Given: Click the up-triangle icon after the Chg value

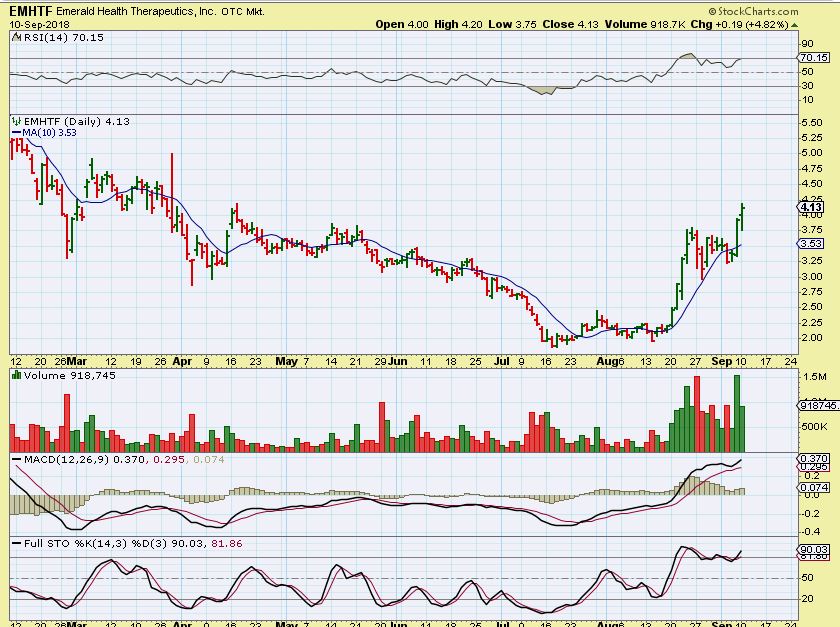Looking at the screenshot, I should coord(794,25).
